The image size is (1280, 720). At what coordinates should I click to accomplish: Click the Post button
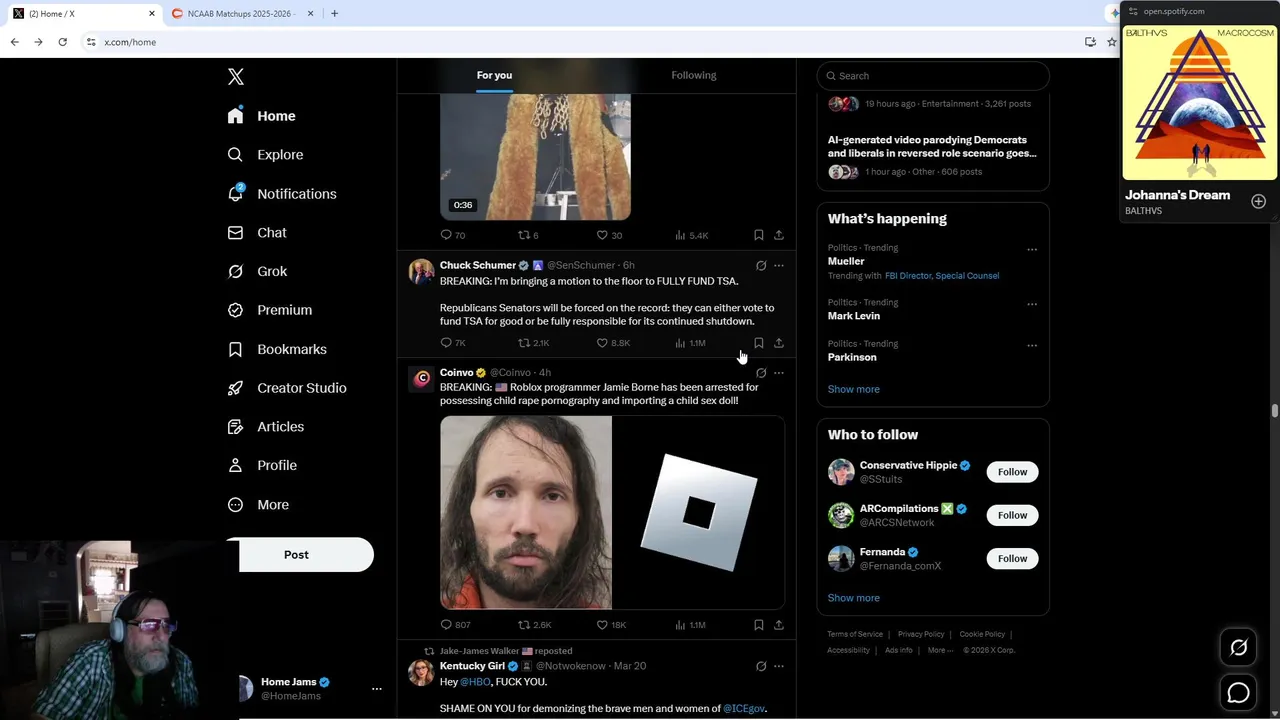pyautogui.click(x=297, y=555)
